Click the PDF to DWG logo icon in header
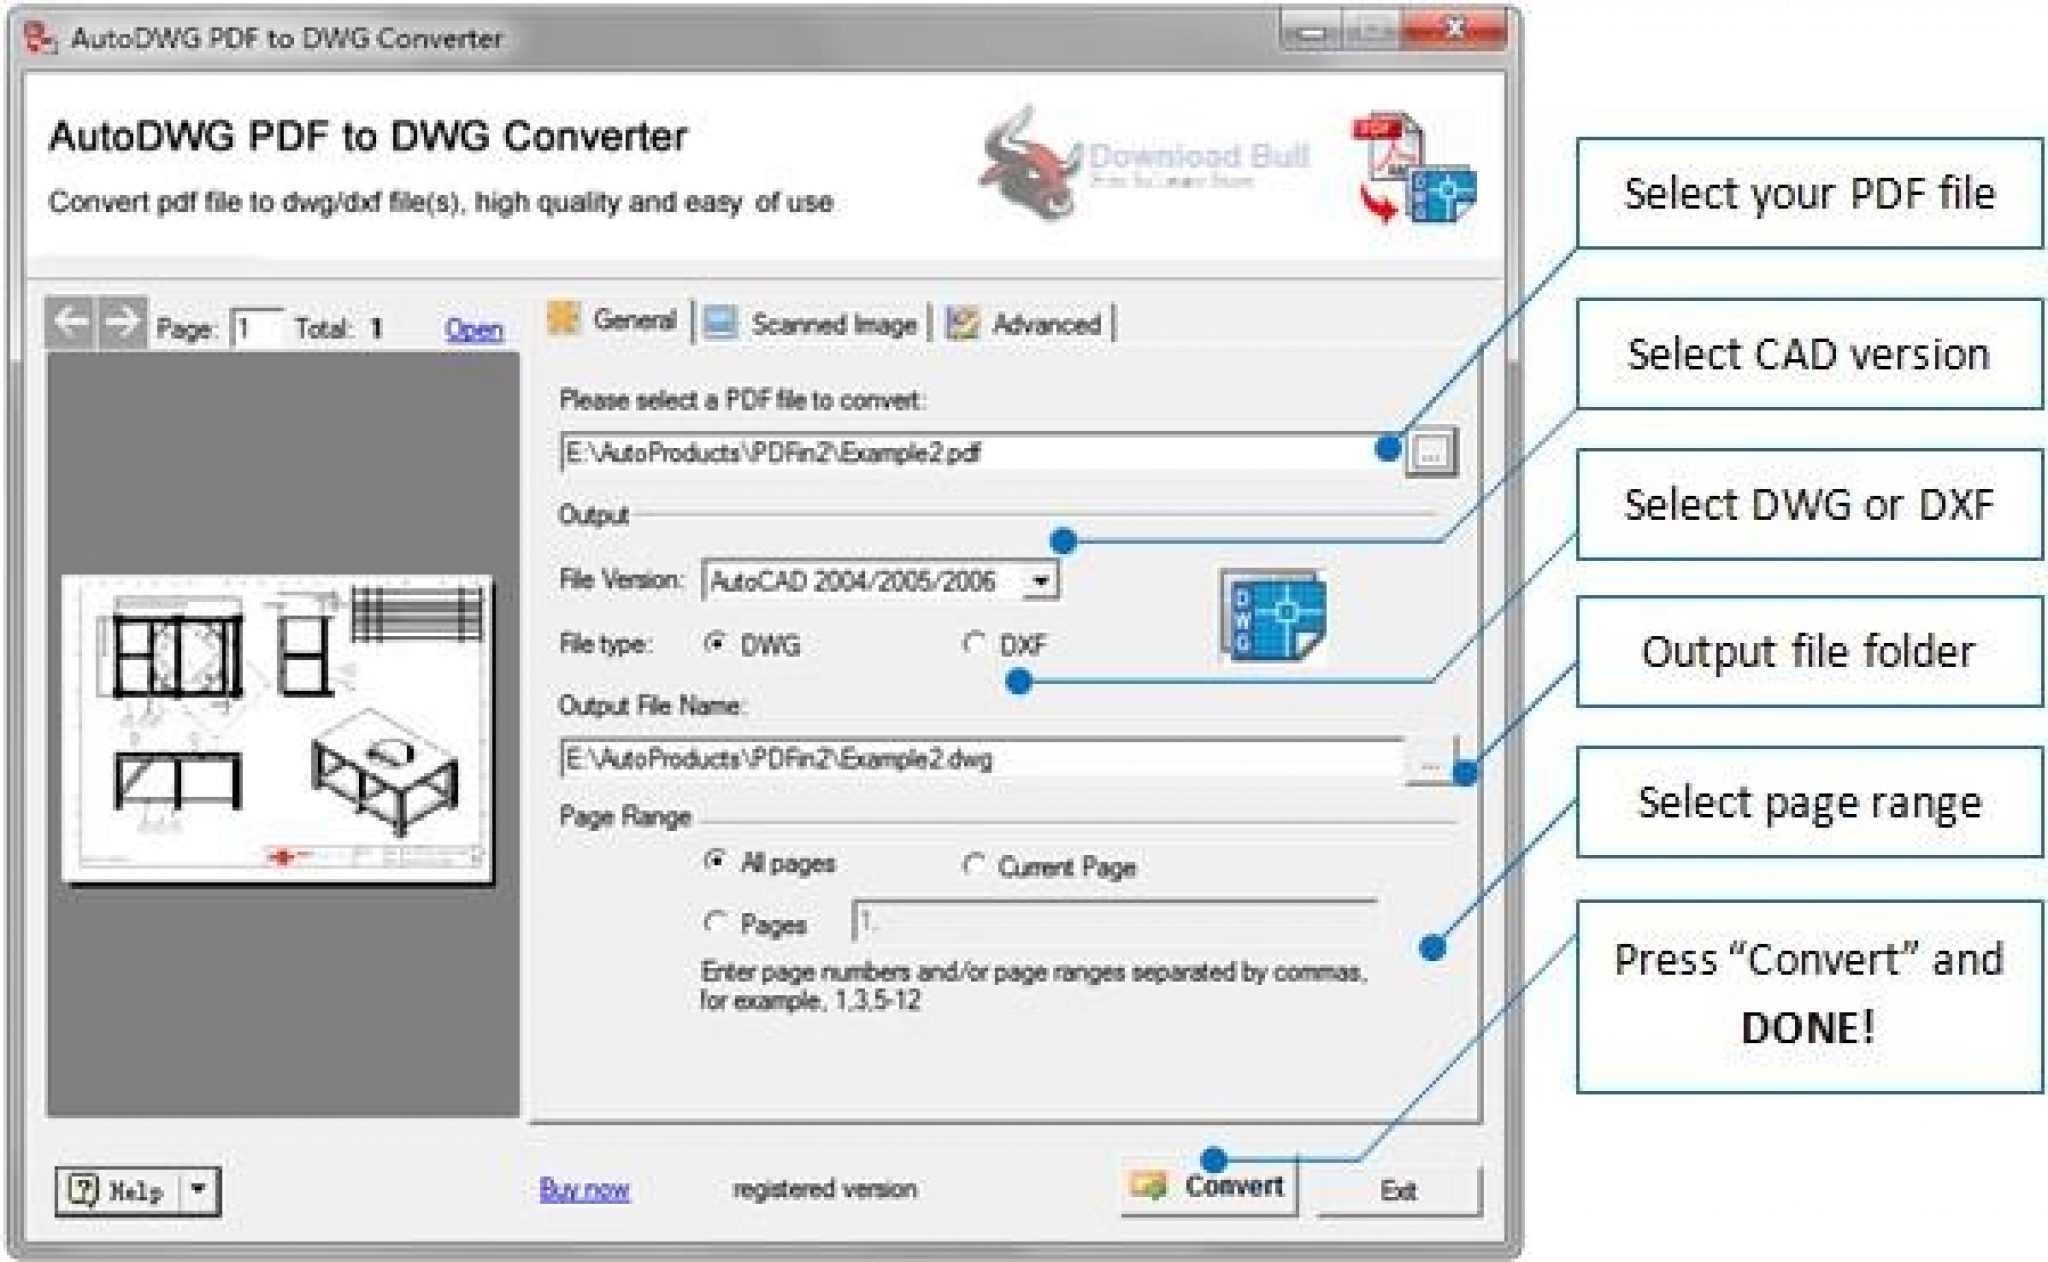The image size is (2048, 1262). (1414, 168)
